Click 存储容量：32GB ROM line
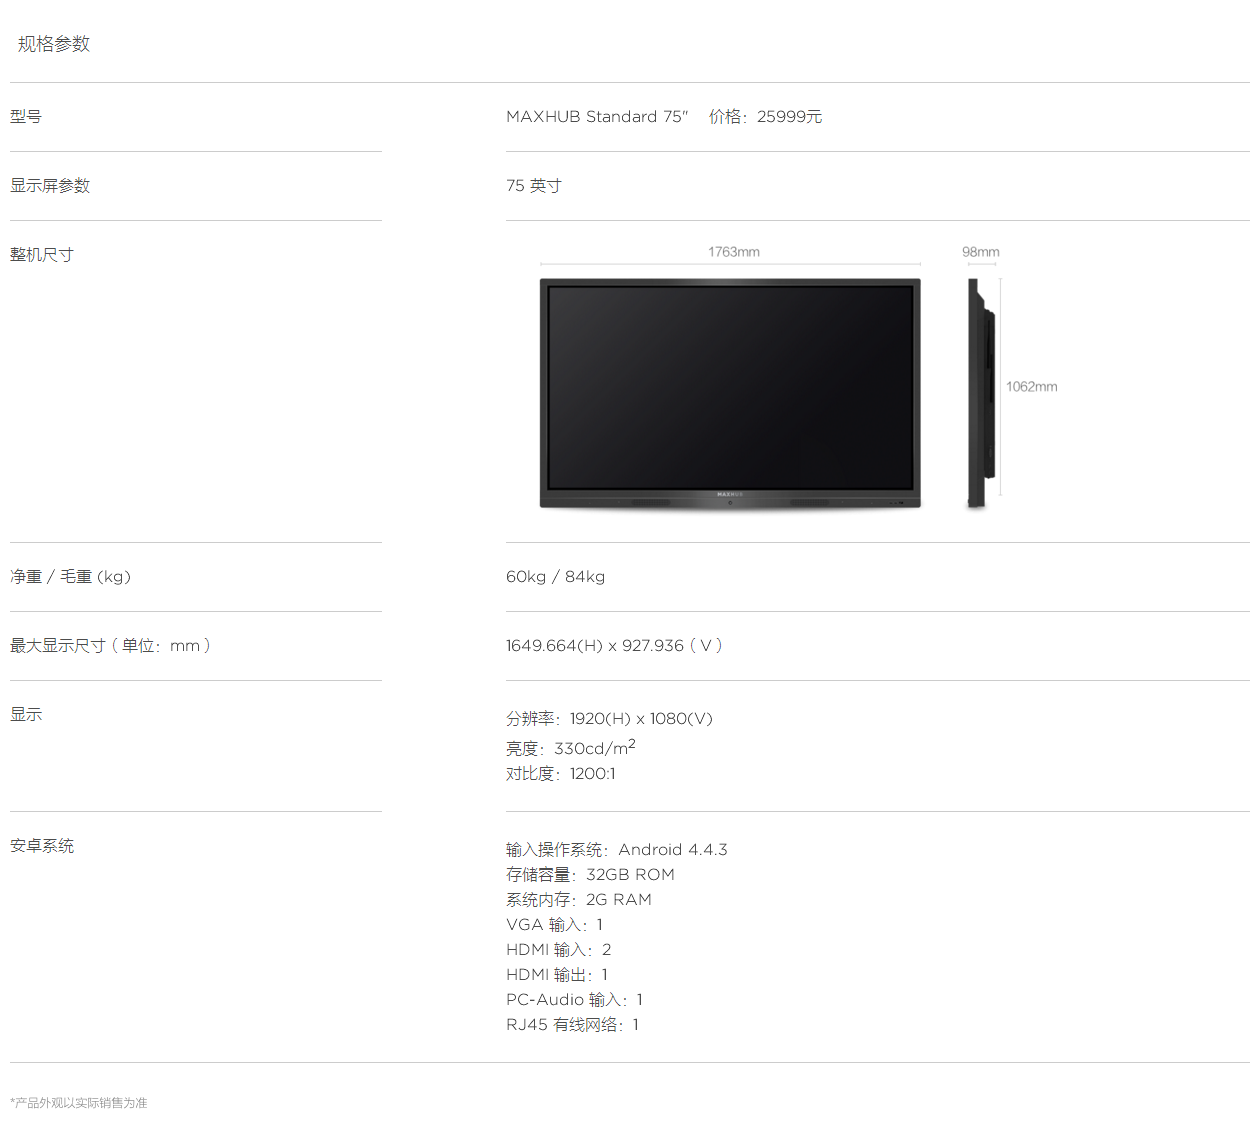Screen dimensions: 1255x1141 [591, 875]
